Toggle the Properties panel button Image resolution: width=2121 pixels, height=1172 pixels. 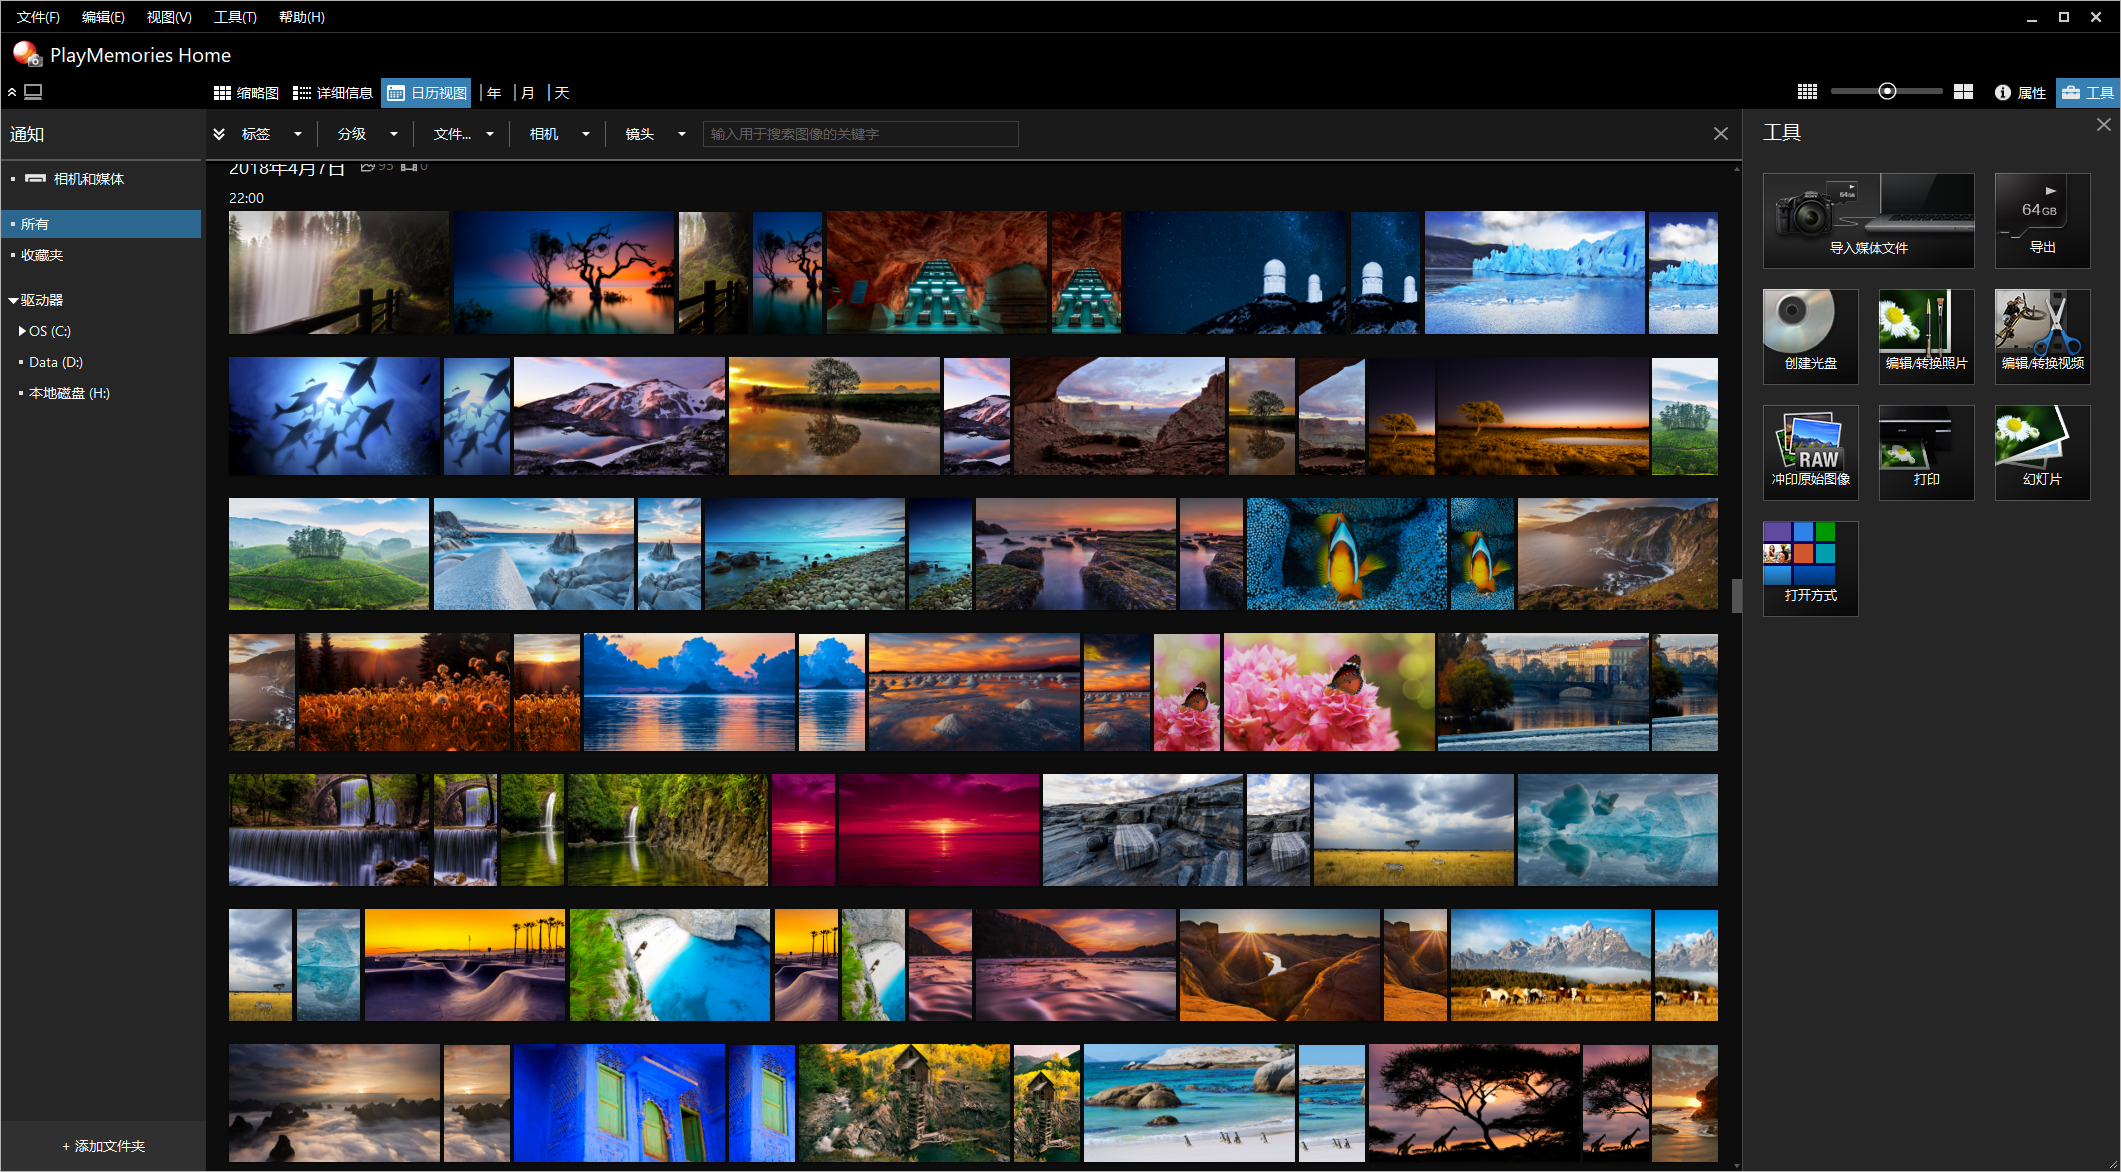click(2020, 93)
